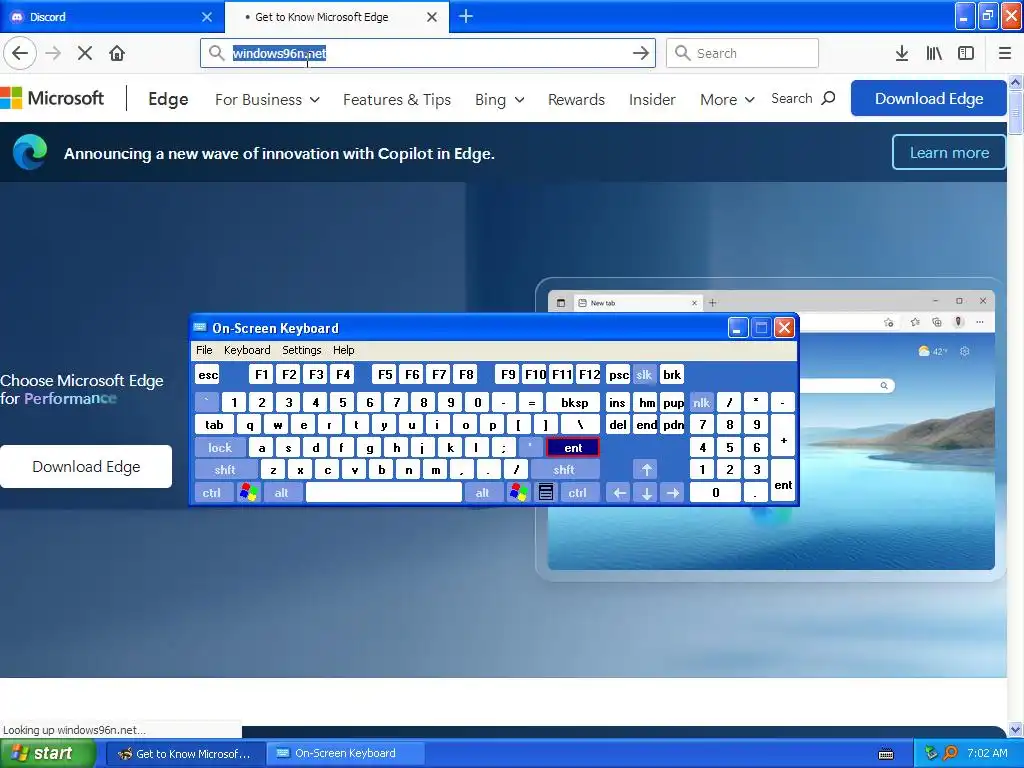Click left Windows key on keyboard

tap(248, 492)
